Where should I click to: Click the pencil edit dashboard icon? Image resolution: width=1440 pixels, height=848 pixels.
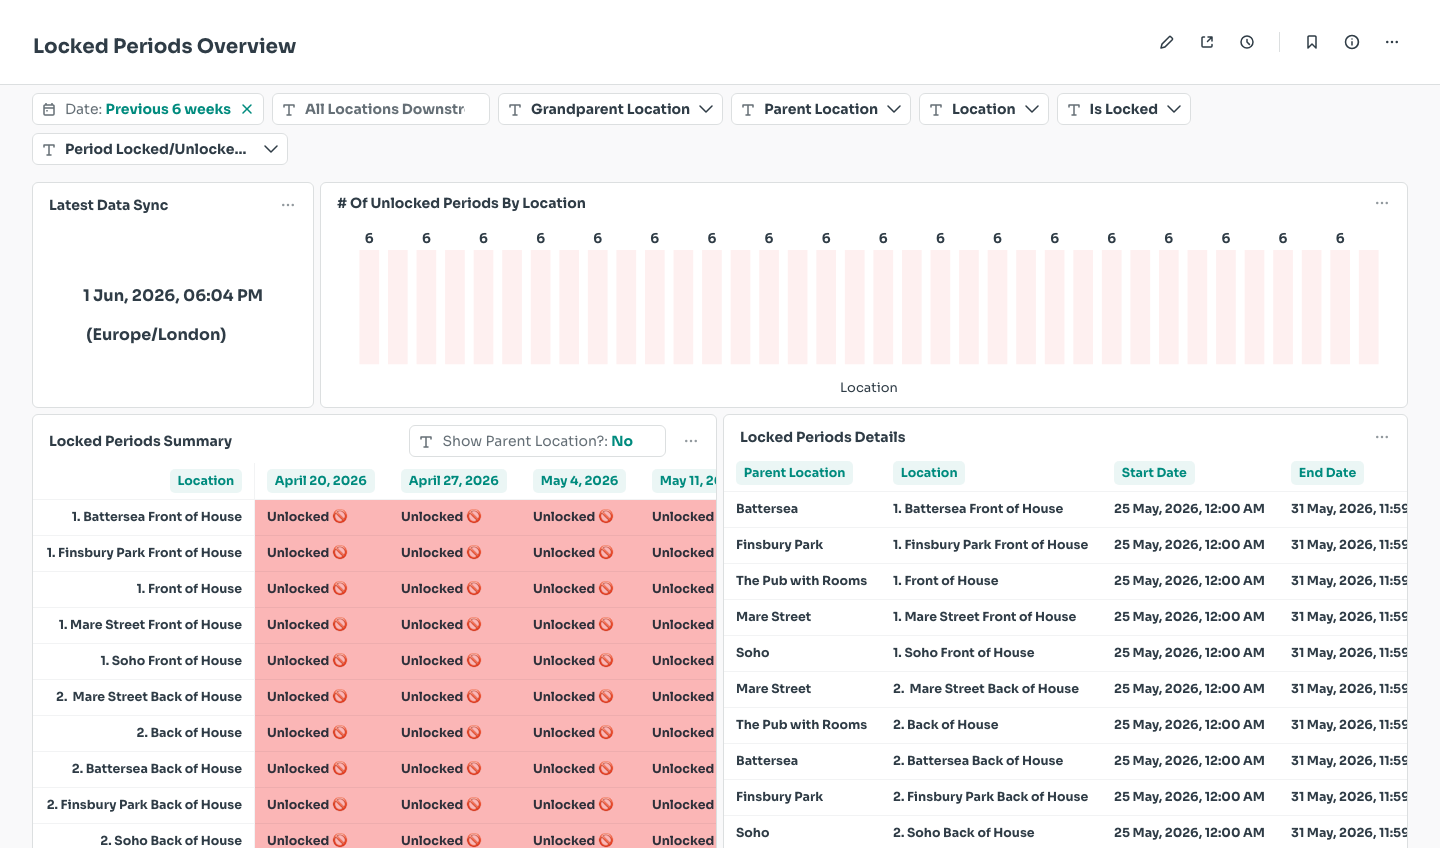pyautogui.click(x=1166, y=42)
